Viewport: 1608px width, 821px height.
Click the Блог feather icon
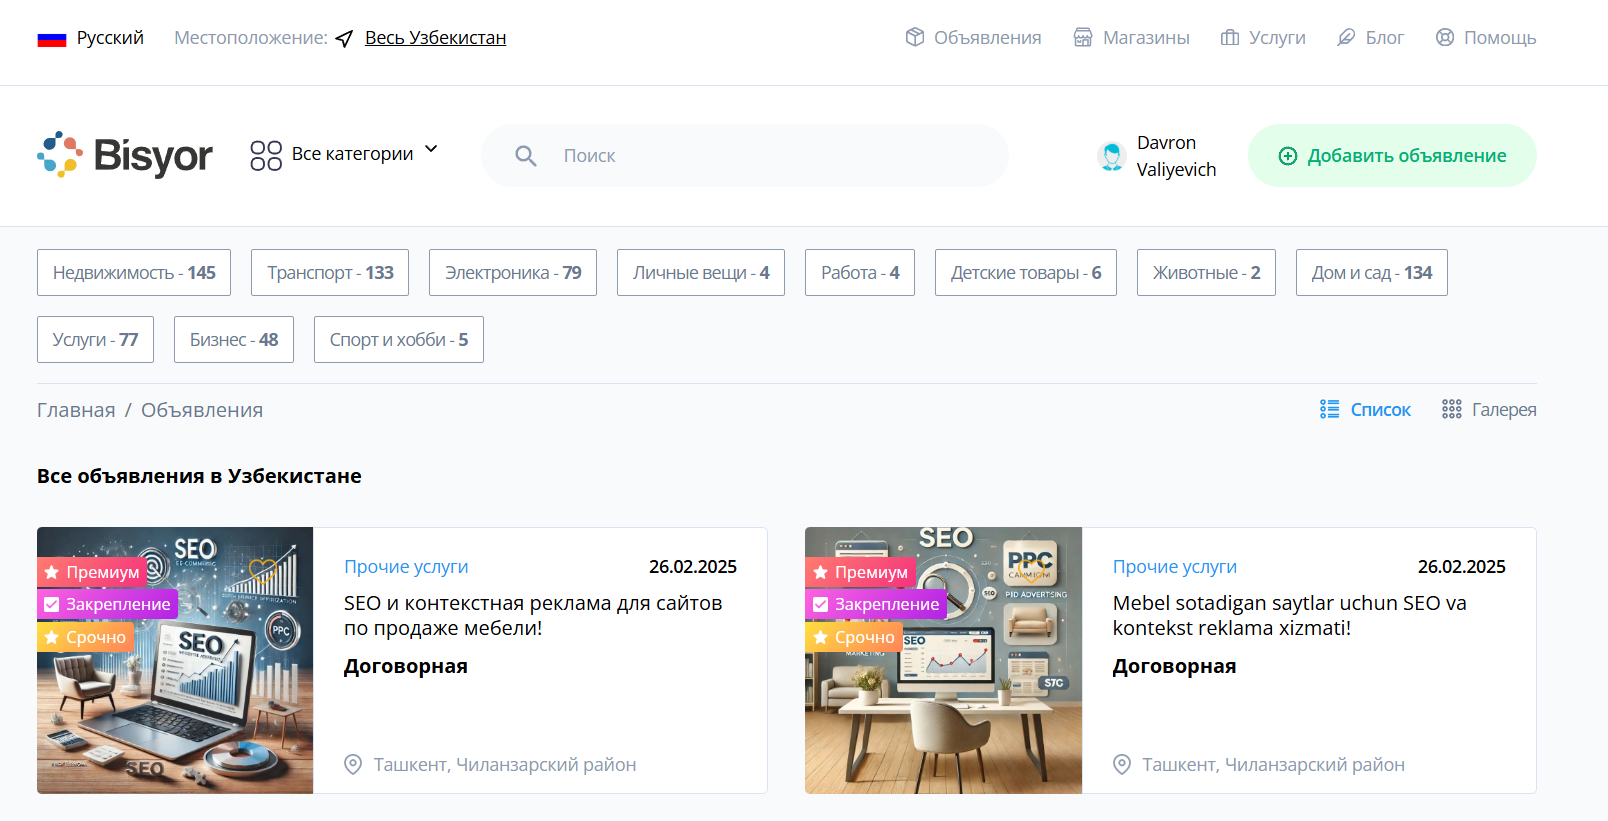1346,38
